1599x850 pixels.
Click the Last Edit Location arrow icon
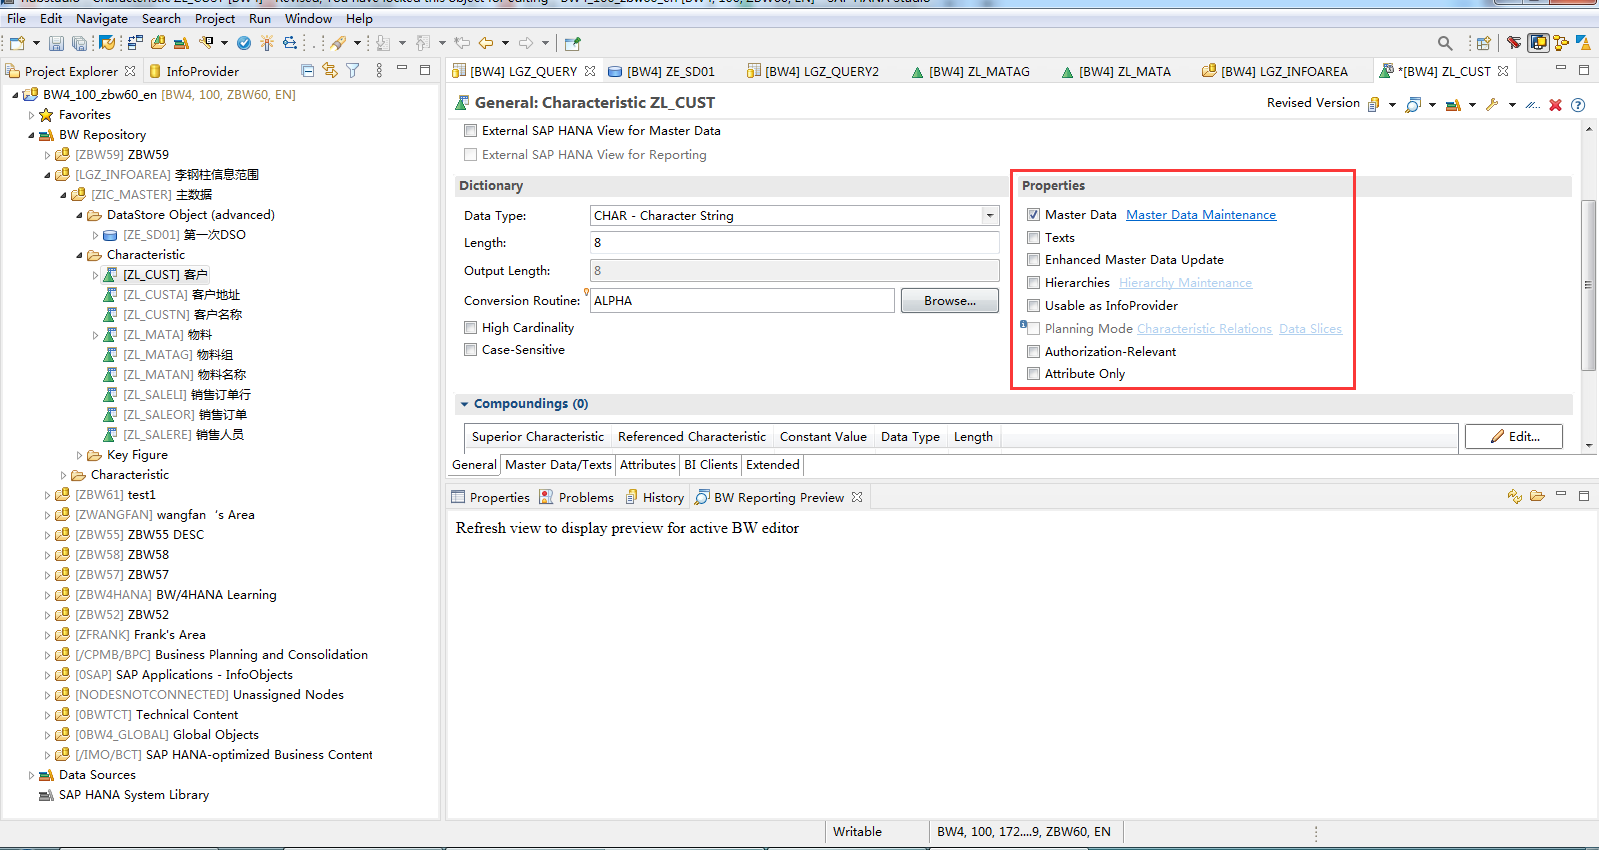461,43
